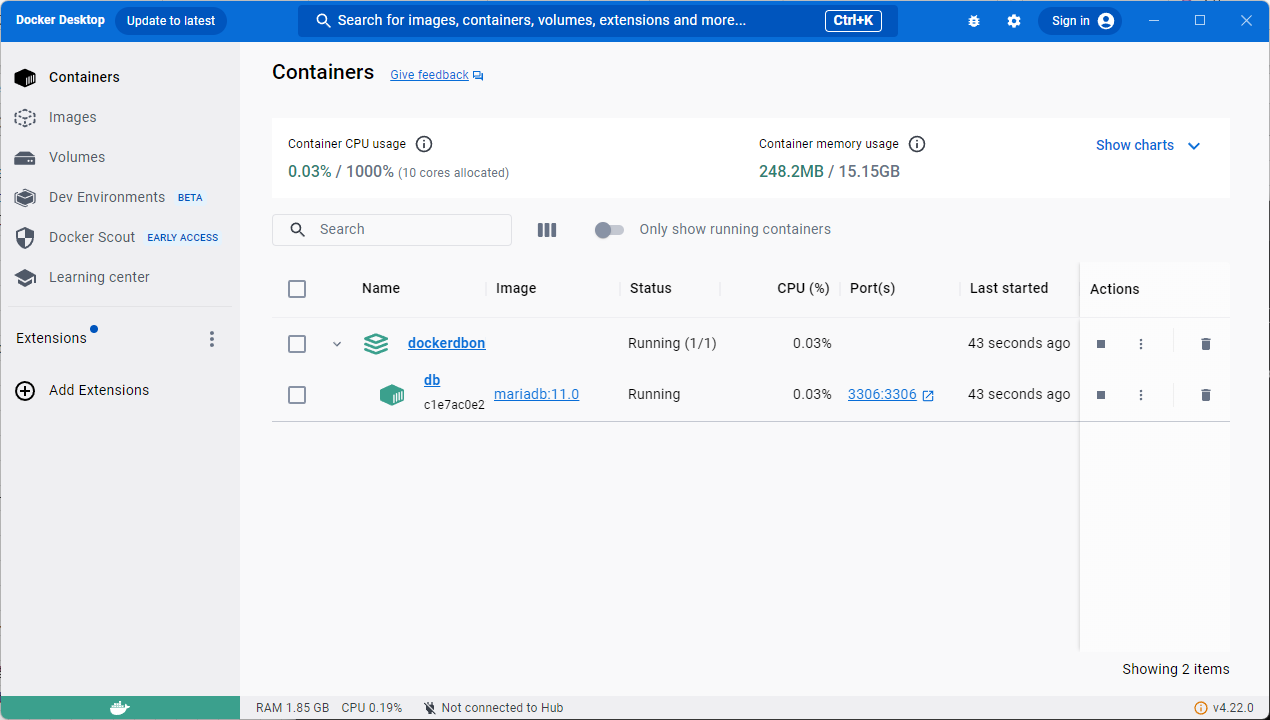
Task: Sort by the Status column header
Action: coord(651,288)
